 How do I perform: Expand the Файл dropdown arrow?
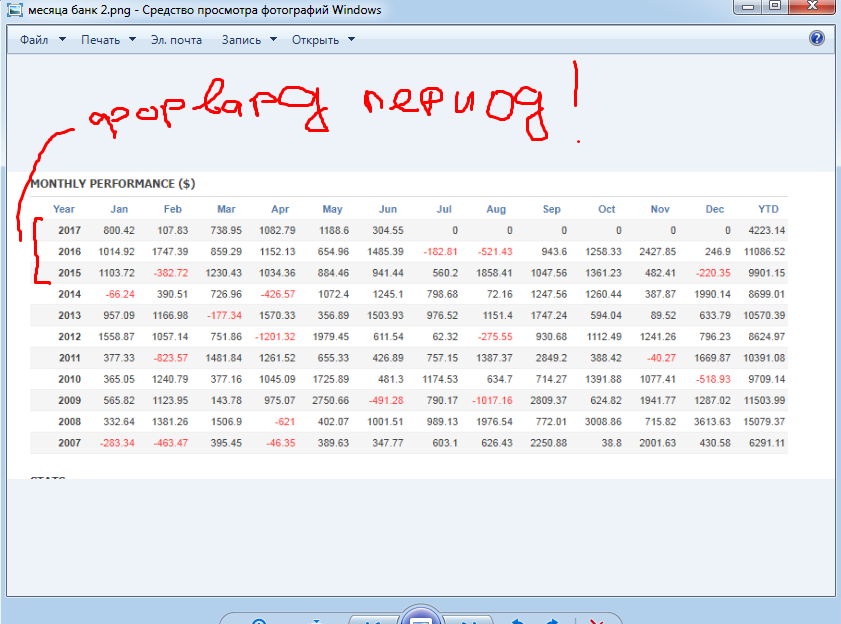(62, 39)
